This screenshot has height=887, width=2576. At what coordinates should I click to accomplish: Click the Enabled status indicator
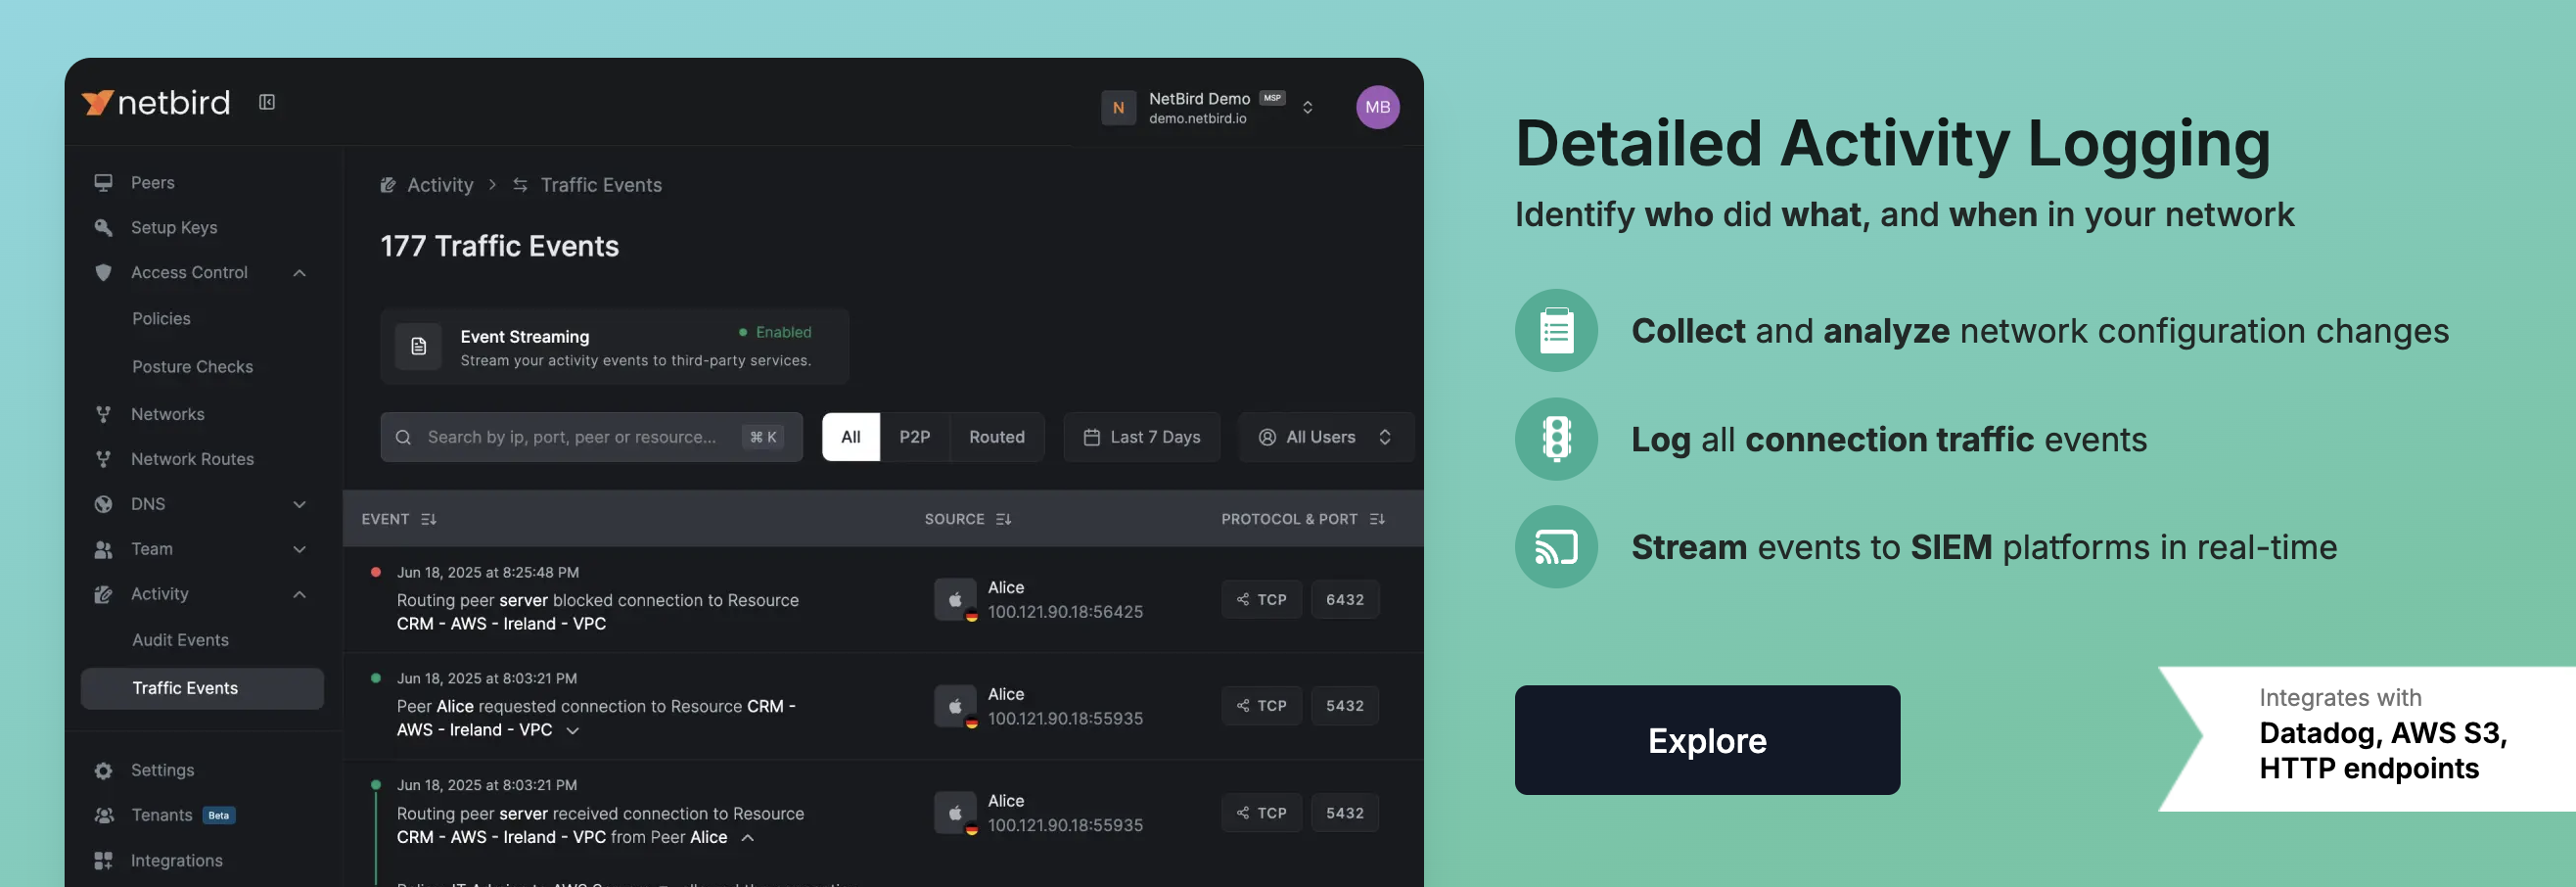(x=775, y=332)
